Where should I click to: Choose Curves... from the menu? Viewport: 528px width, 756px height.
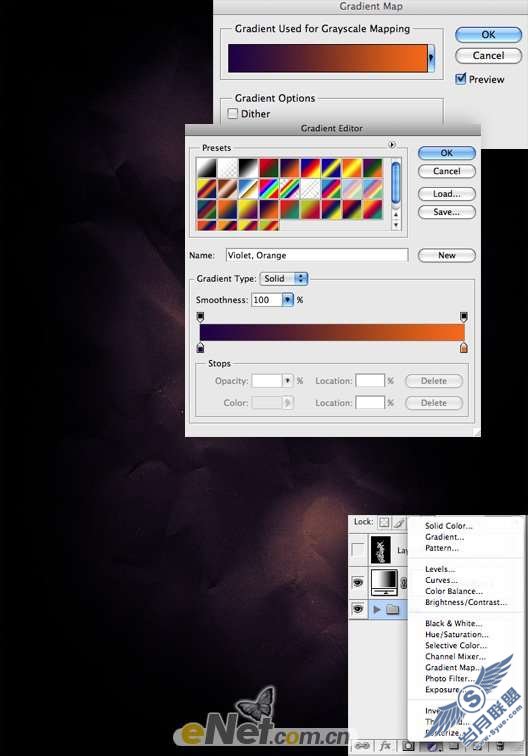[441, 580]
